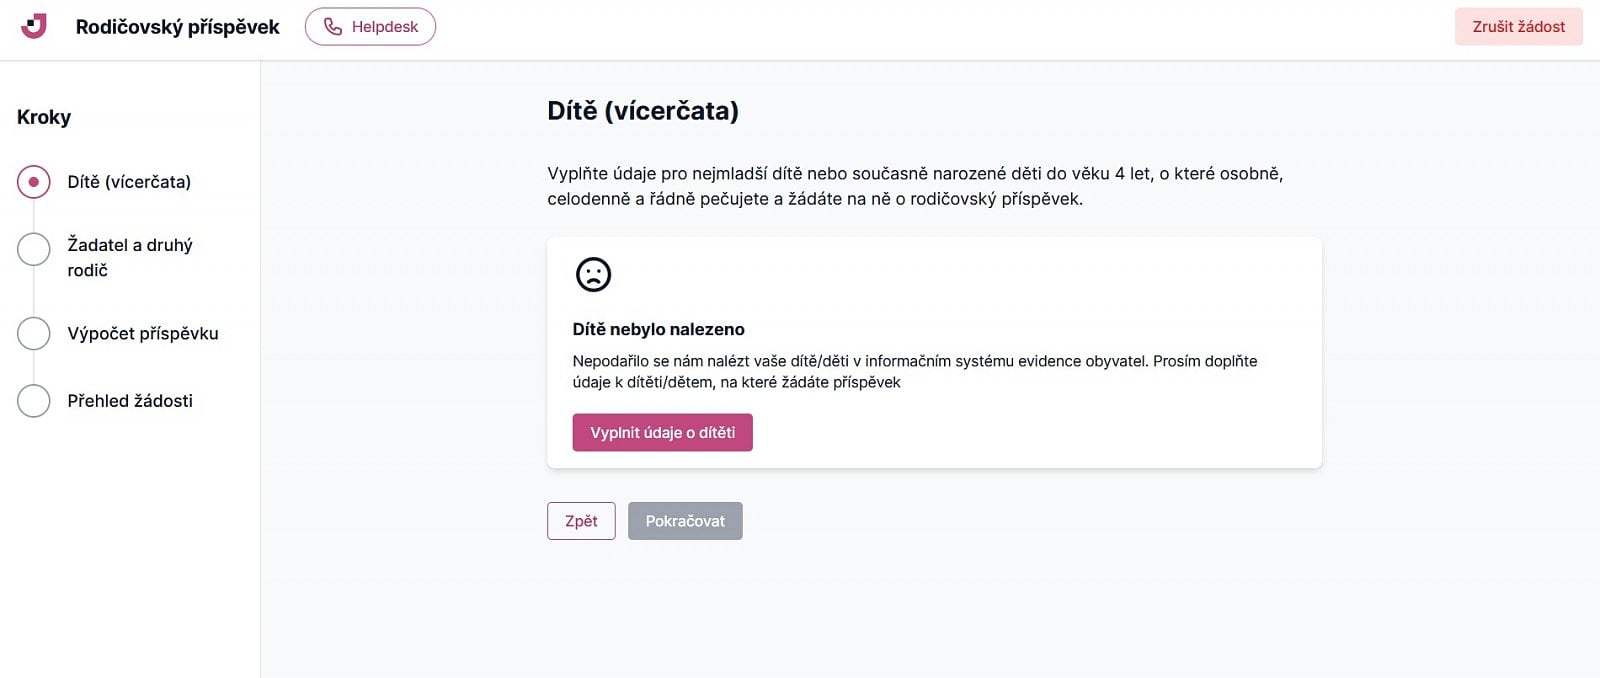The width and height of the screenshot is (1600, 678).
Task: Click the intro paragraph starting with Vyplňte údaje
Action: tap(915, 186)
